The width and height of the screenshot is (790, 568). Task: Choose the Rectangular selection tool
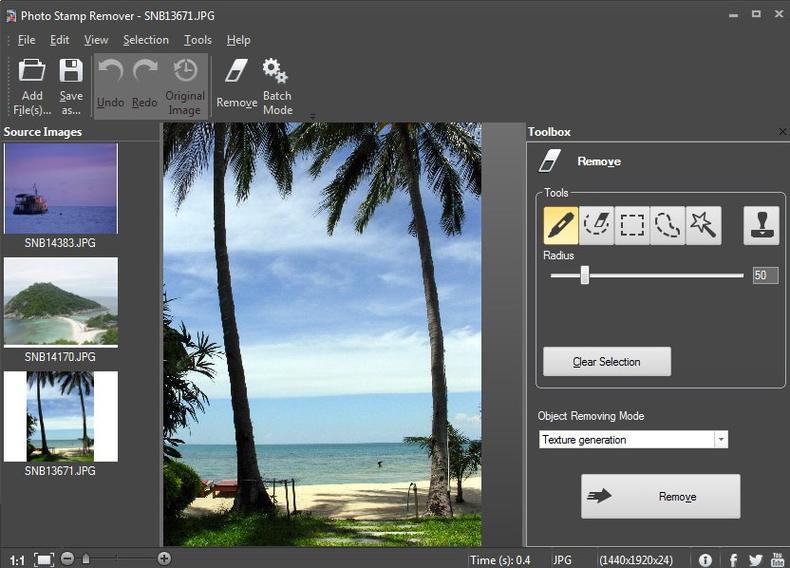632,226
